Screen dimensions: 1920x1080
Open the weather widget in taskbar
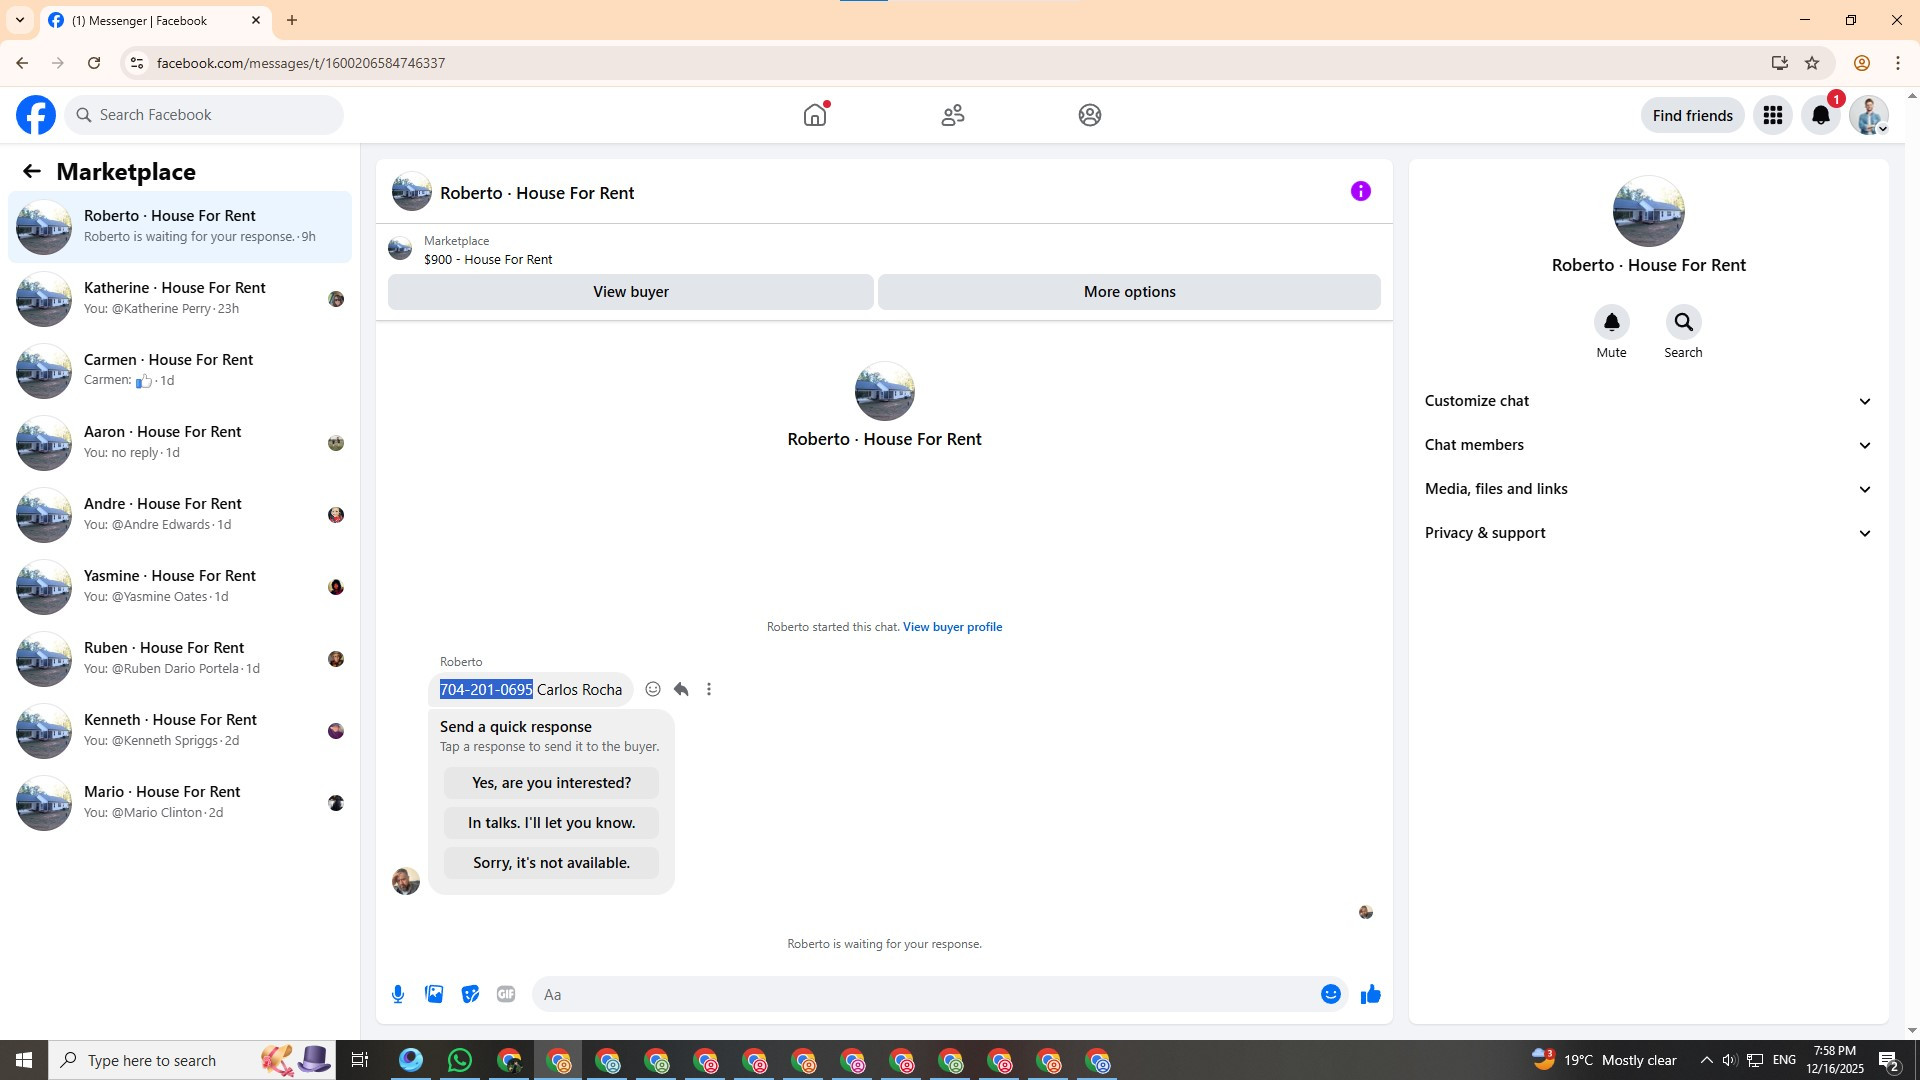pyautogui.click(x=1604, y=1060)
